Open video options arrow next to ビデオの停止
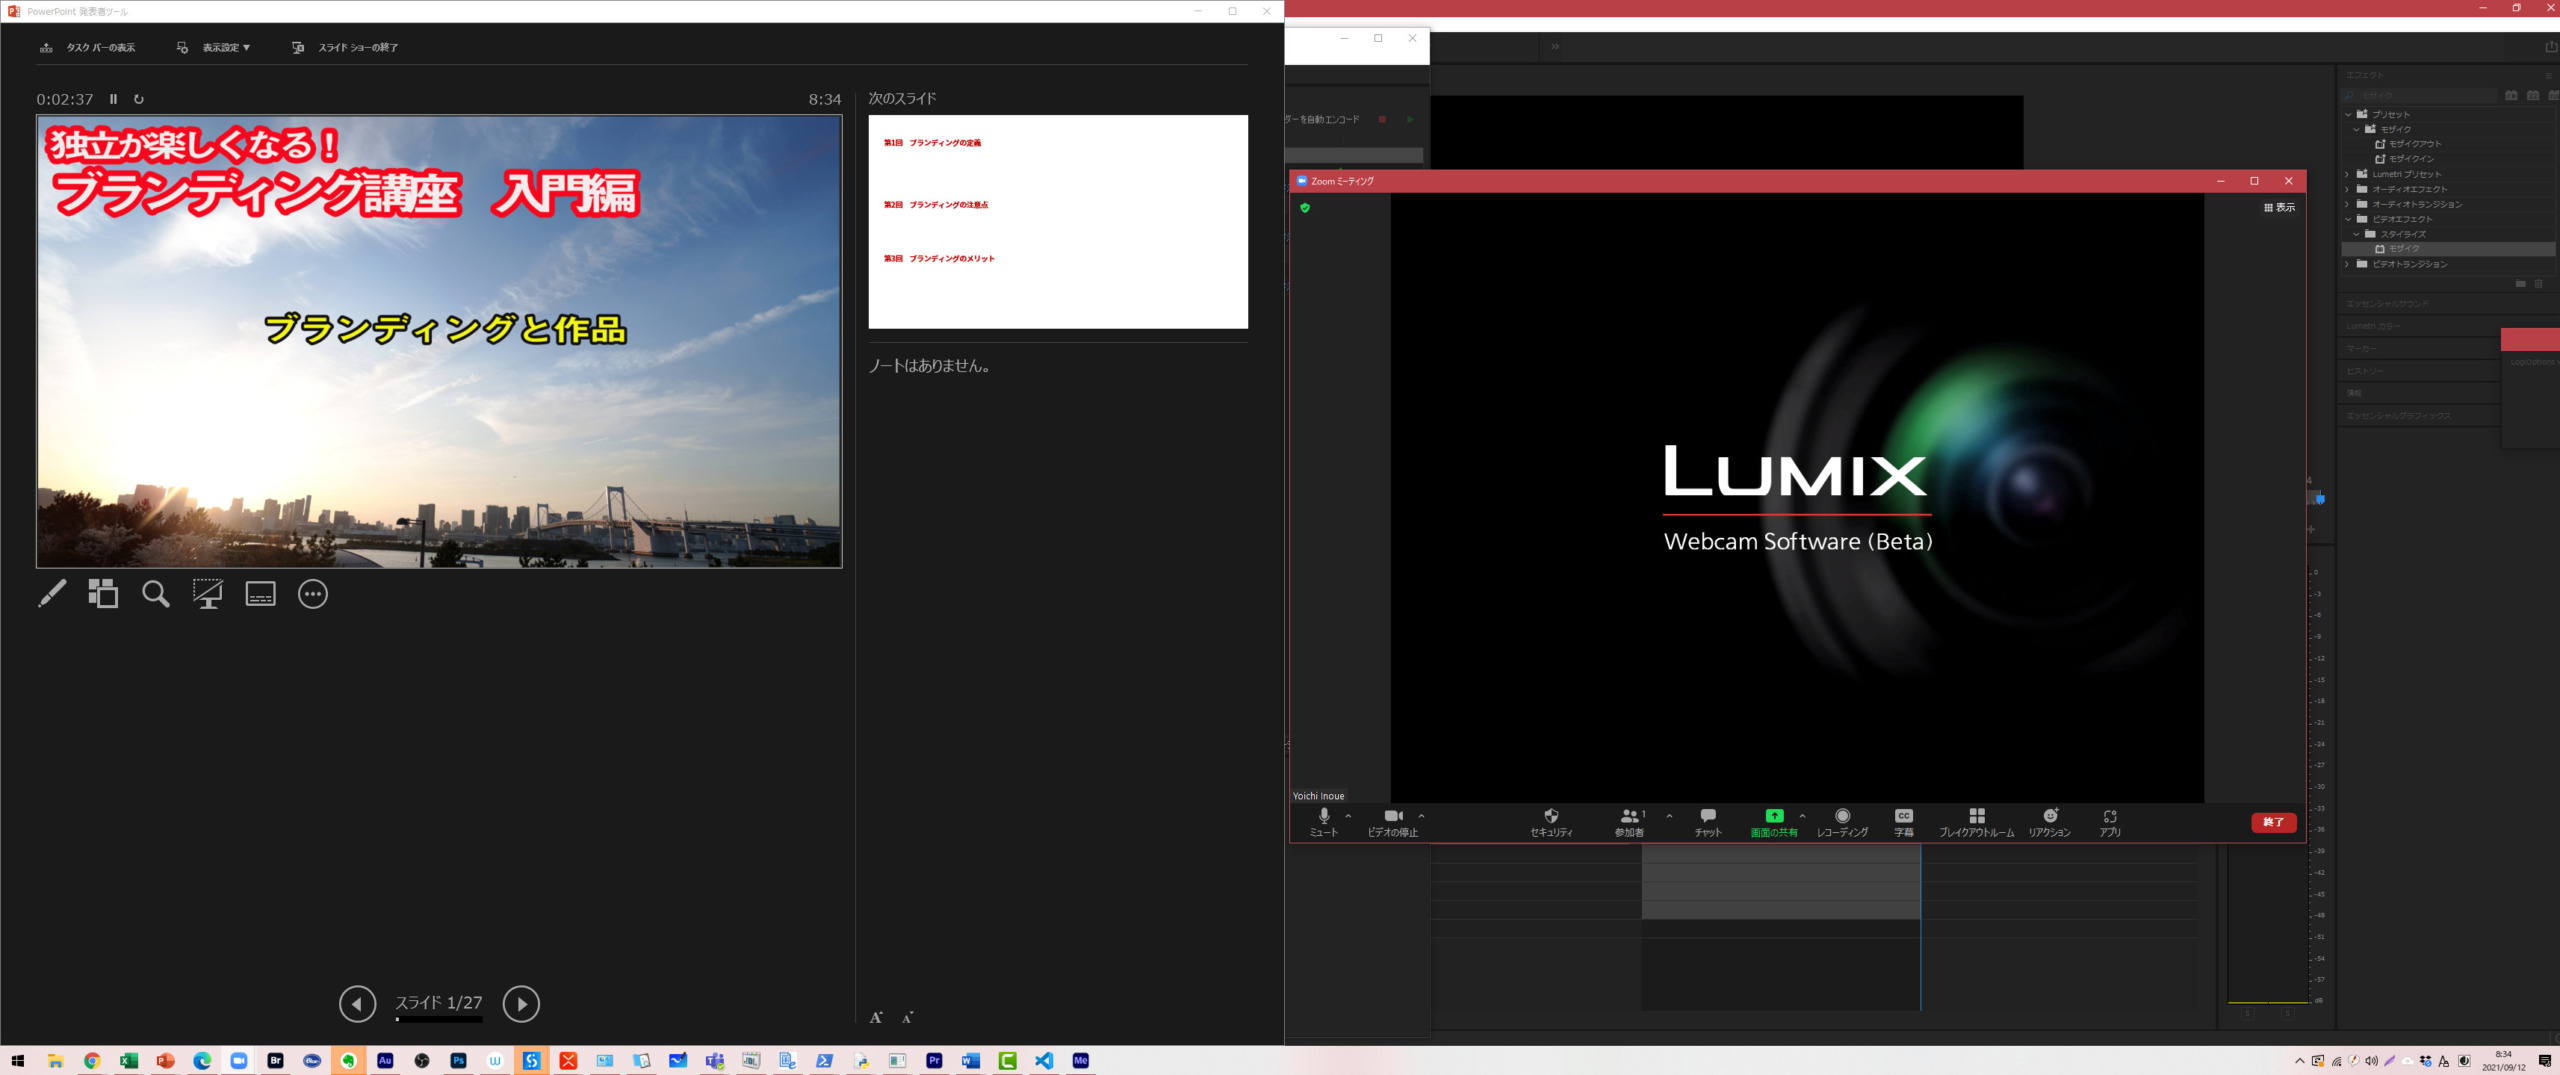 click(x=1421, y=816)
